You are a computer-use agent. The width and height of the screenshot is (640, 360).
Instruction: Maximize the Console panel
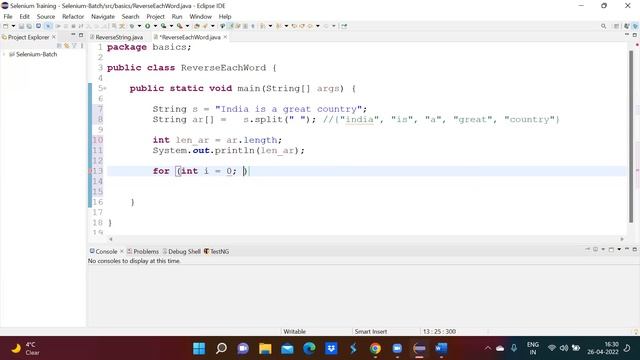(x=635, y=249)
